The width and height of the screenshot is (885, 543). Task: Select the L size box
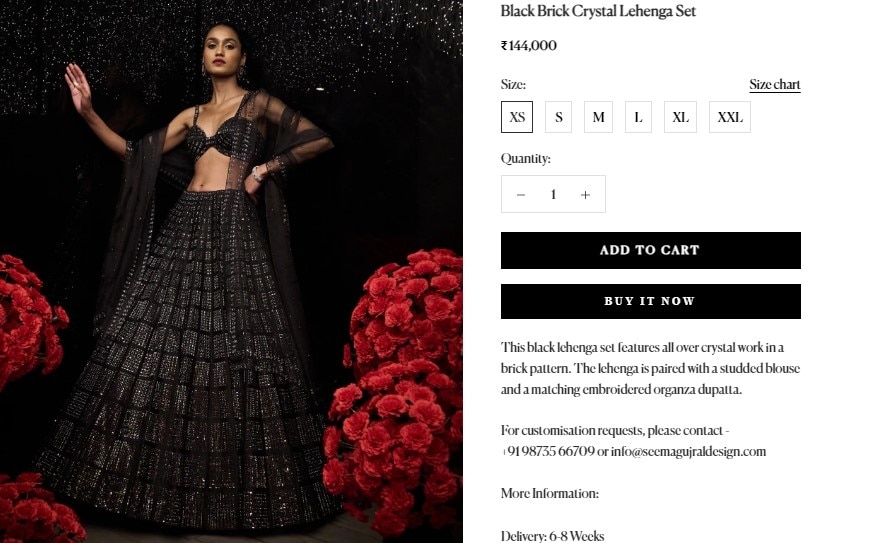coord(638,117)
